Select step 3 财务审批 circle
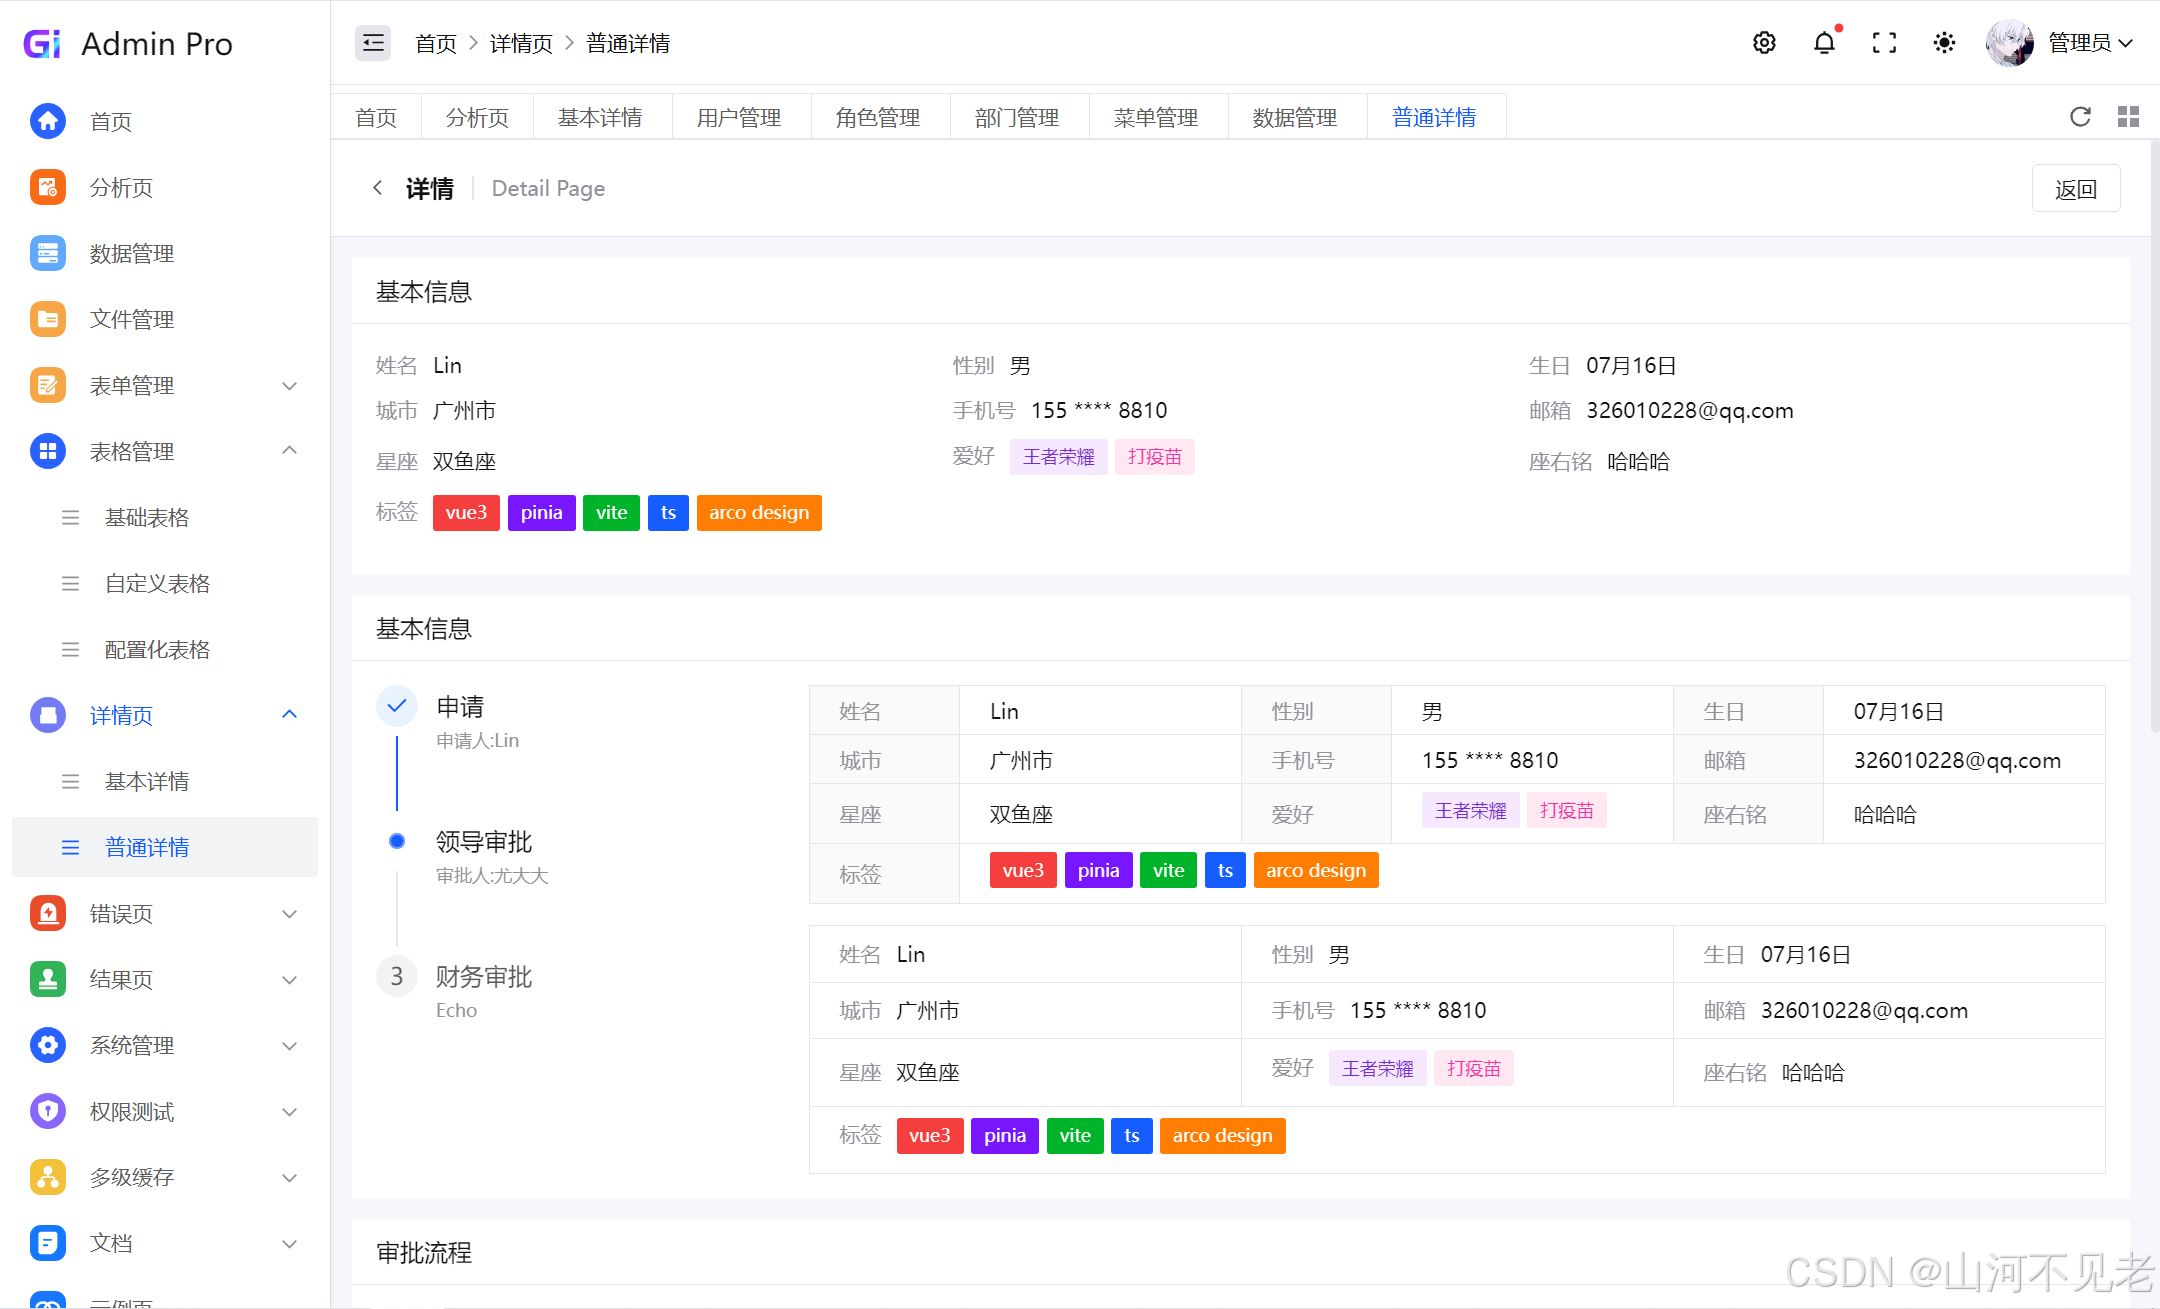 tap(397, 976)
